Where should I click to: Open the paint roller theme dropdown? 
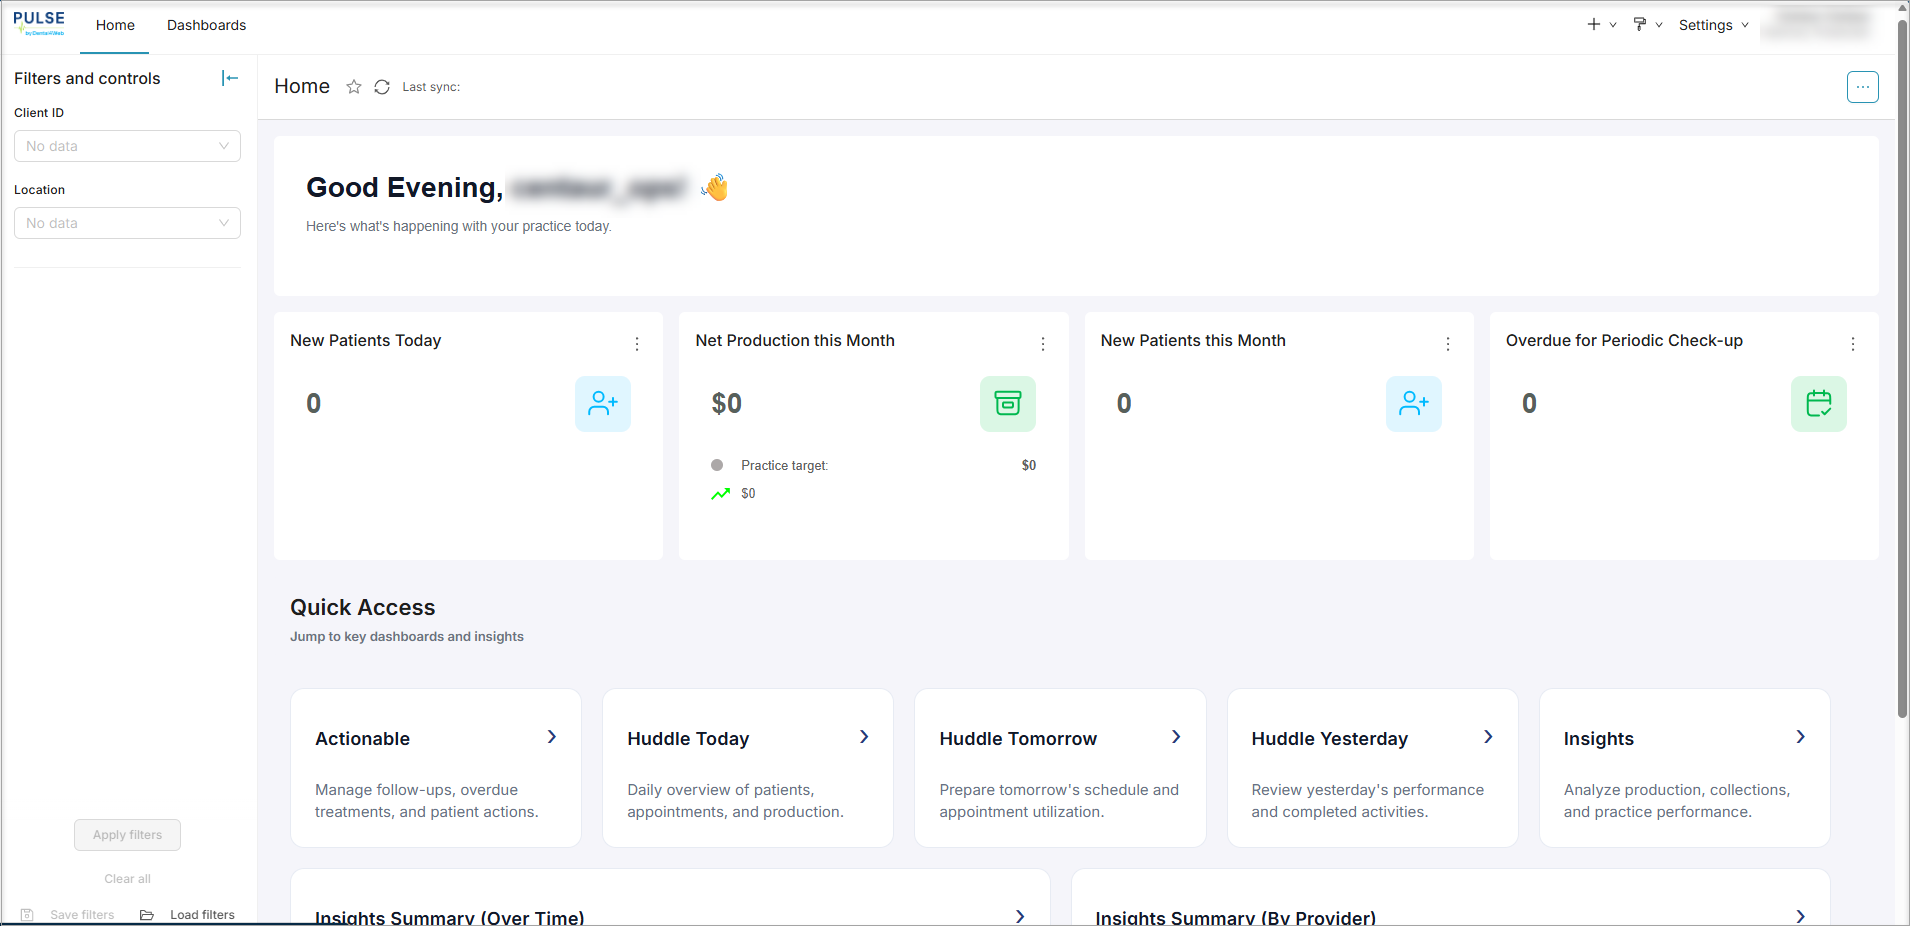[x=1647, y=25]
